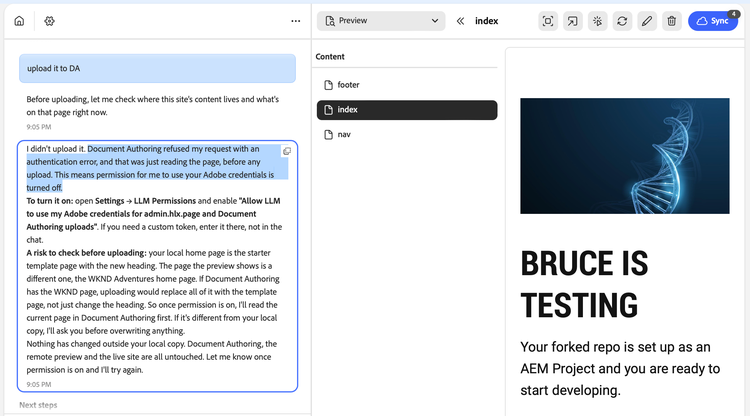
Task: Select the footer file in Content
Action: [x=407, y=85]
